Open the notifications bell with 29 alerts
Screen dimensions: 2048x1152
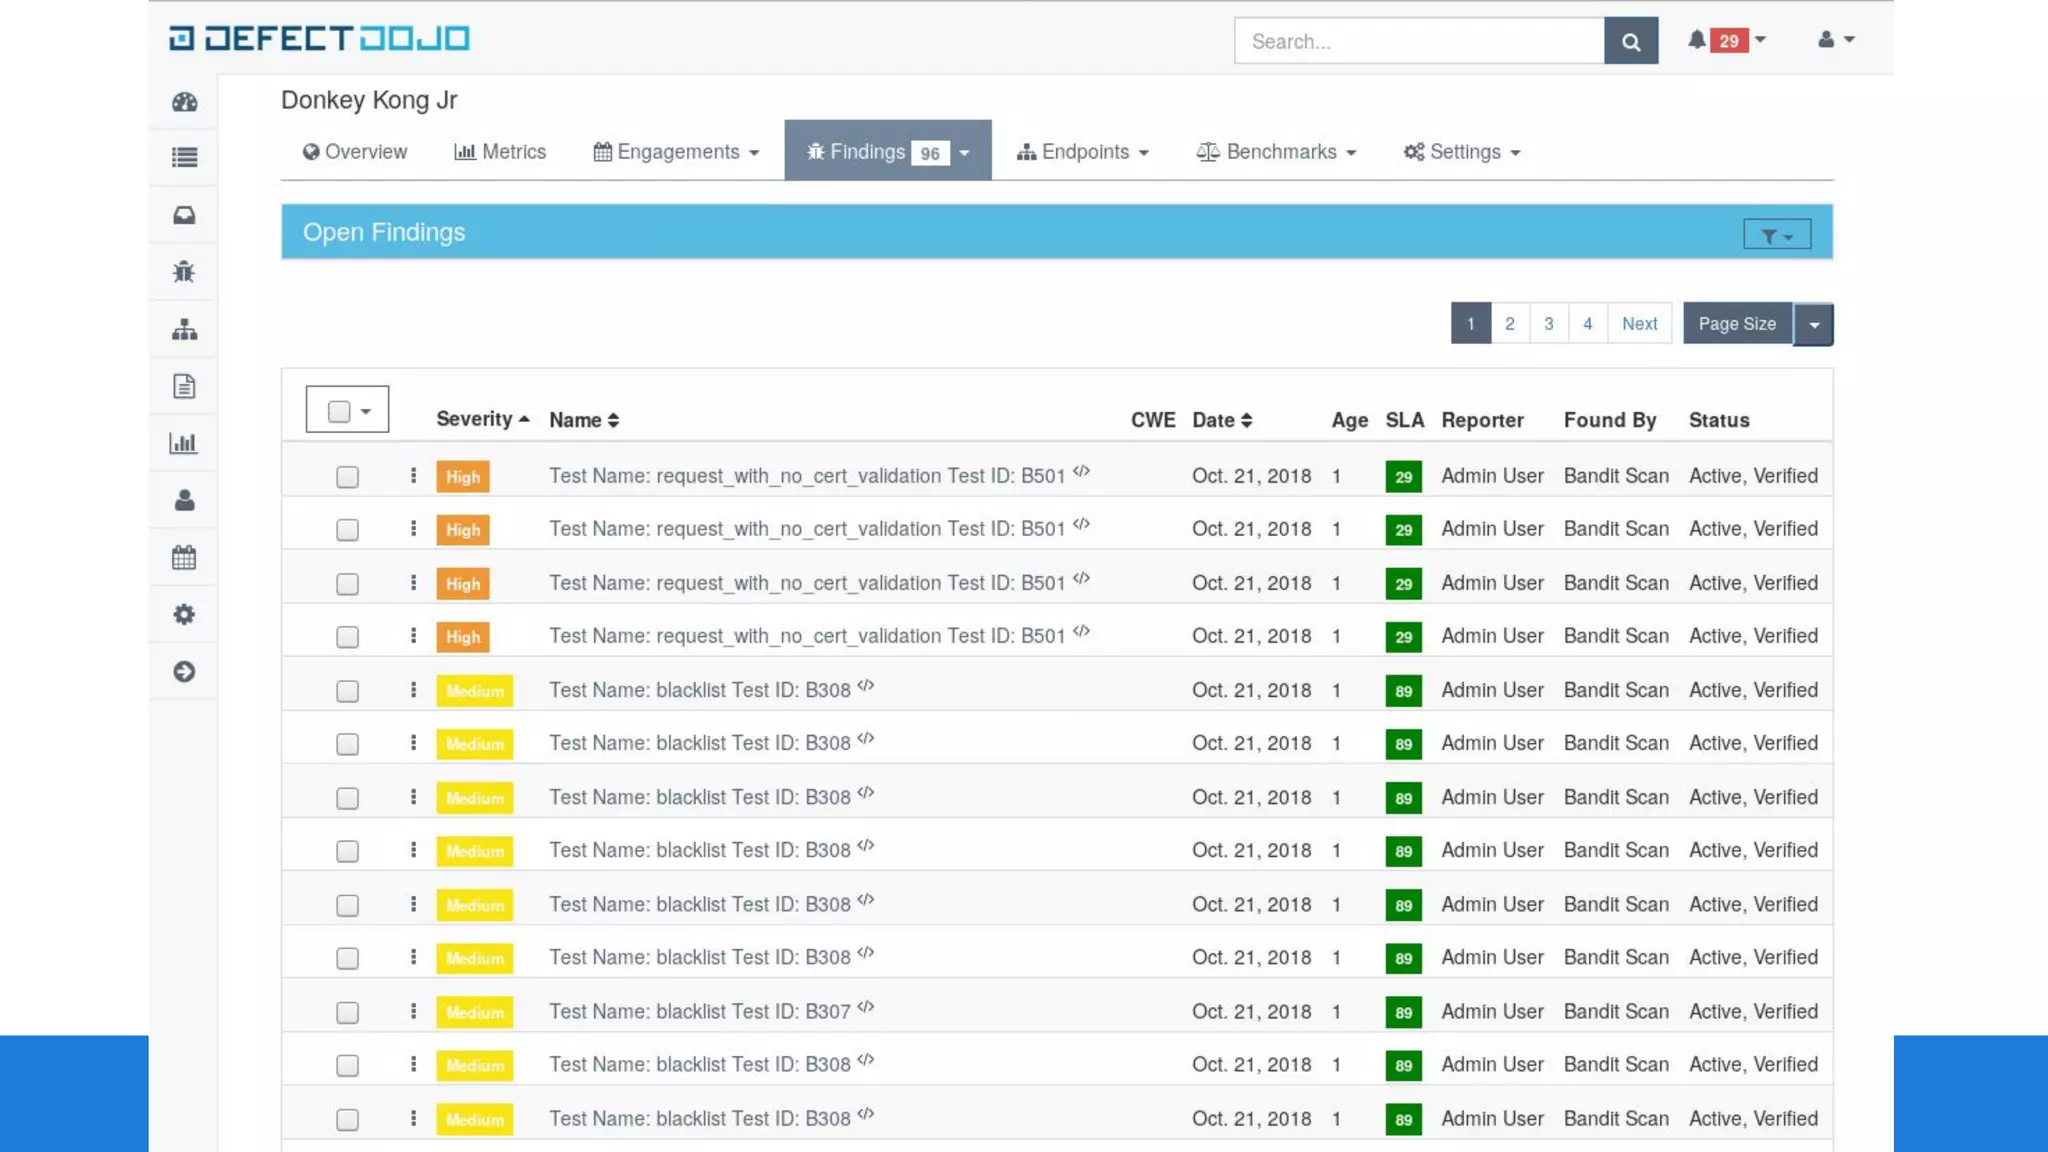[1727, 41]
